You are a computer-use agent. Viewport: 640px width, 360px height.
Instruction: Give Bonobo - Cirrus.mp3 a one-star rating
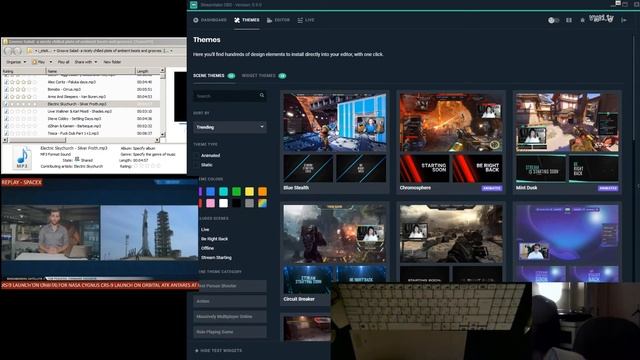(12, 89)
